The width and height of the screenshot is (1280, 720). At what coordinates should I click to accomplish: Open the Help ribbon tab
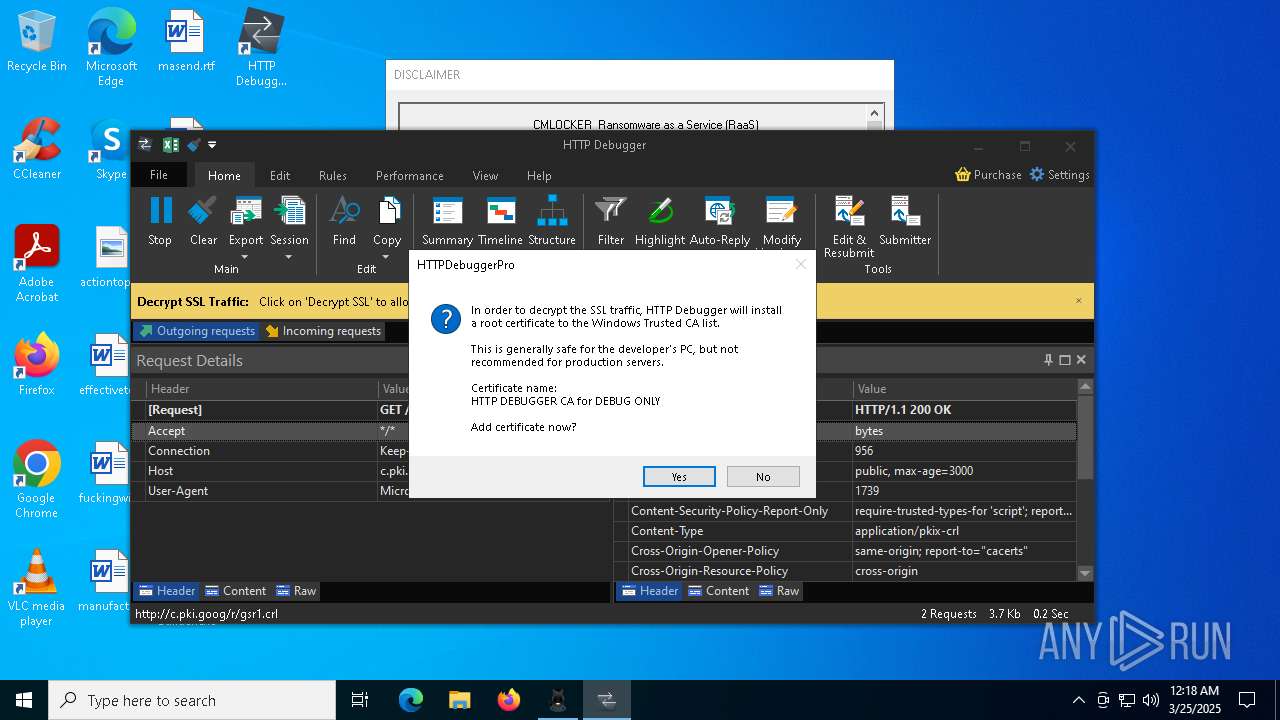pos(539,175)
